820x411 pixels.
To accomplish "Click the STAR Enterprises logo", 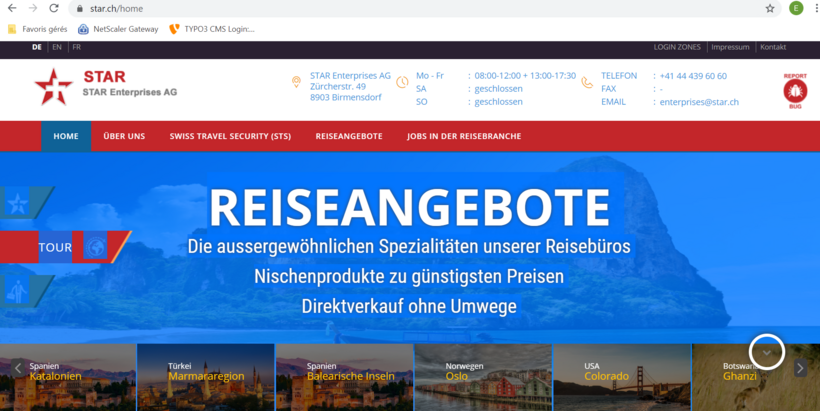I will pos(105,86).
